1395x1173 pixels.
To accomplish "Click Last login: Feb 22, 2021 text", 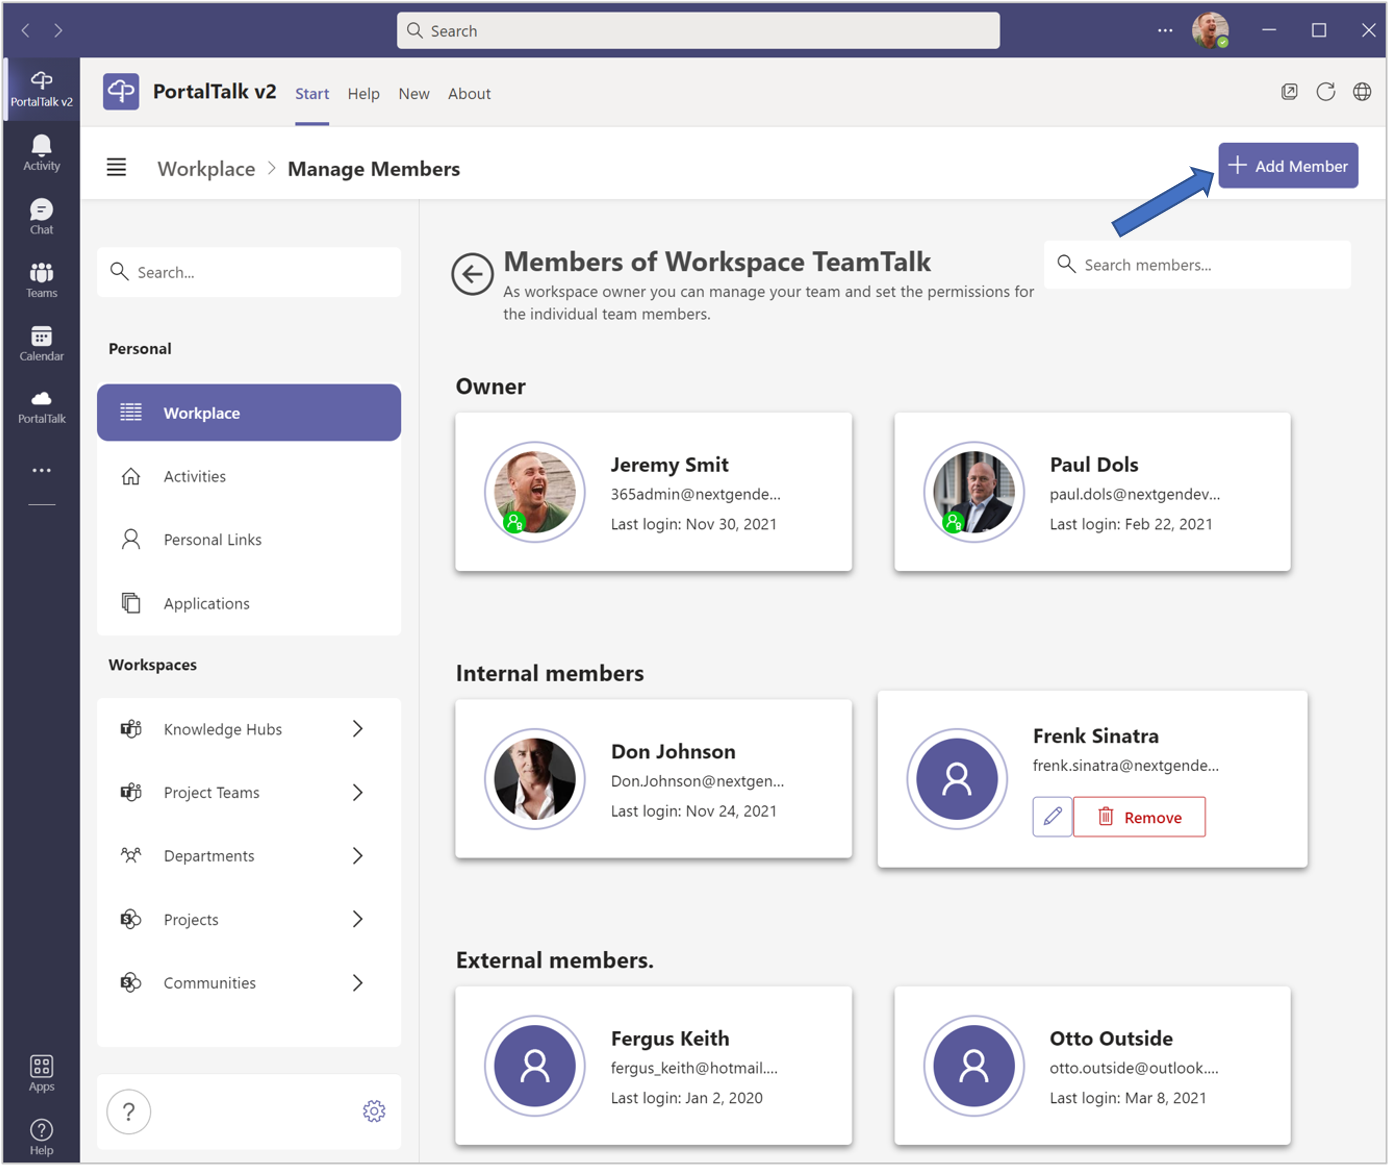I will pos(1131,525).
